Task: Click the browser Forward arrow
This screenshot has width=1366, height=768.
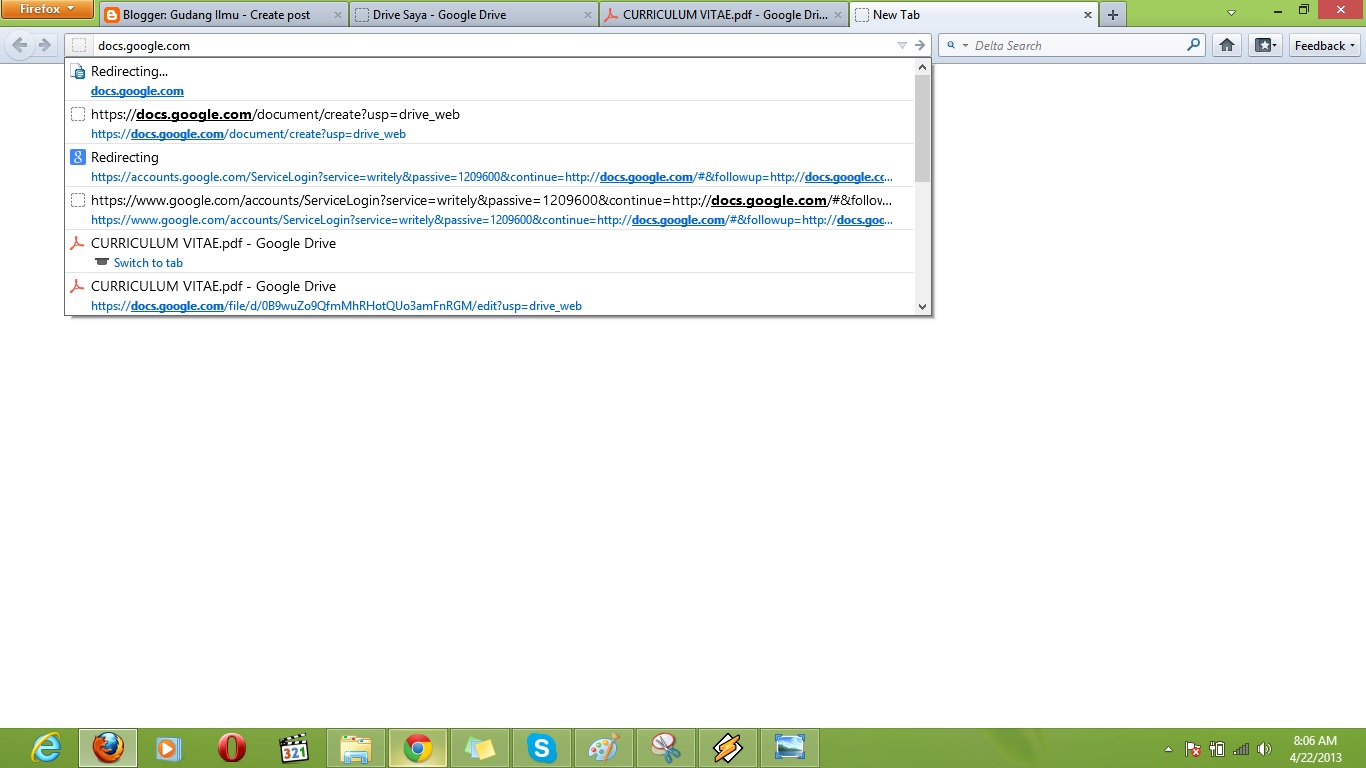Action: [x=45, y=45]
